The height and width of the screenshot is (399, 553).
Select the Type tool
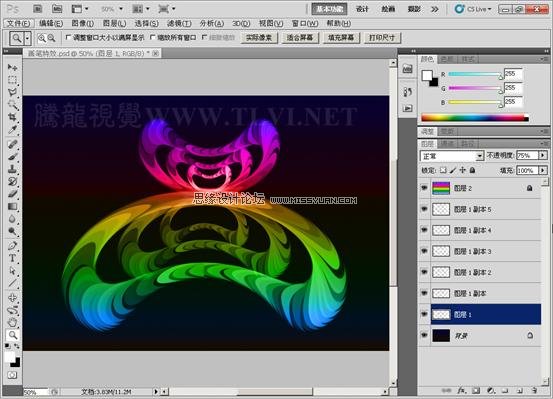pos(12,258)
